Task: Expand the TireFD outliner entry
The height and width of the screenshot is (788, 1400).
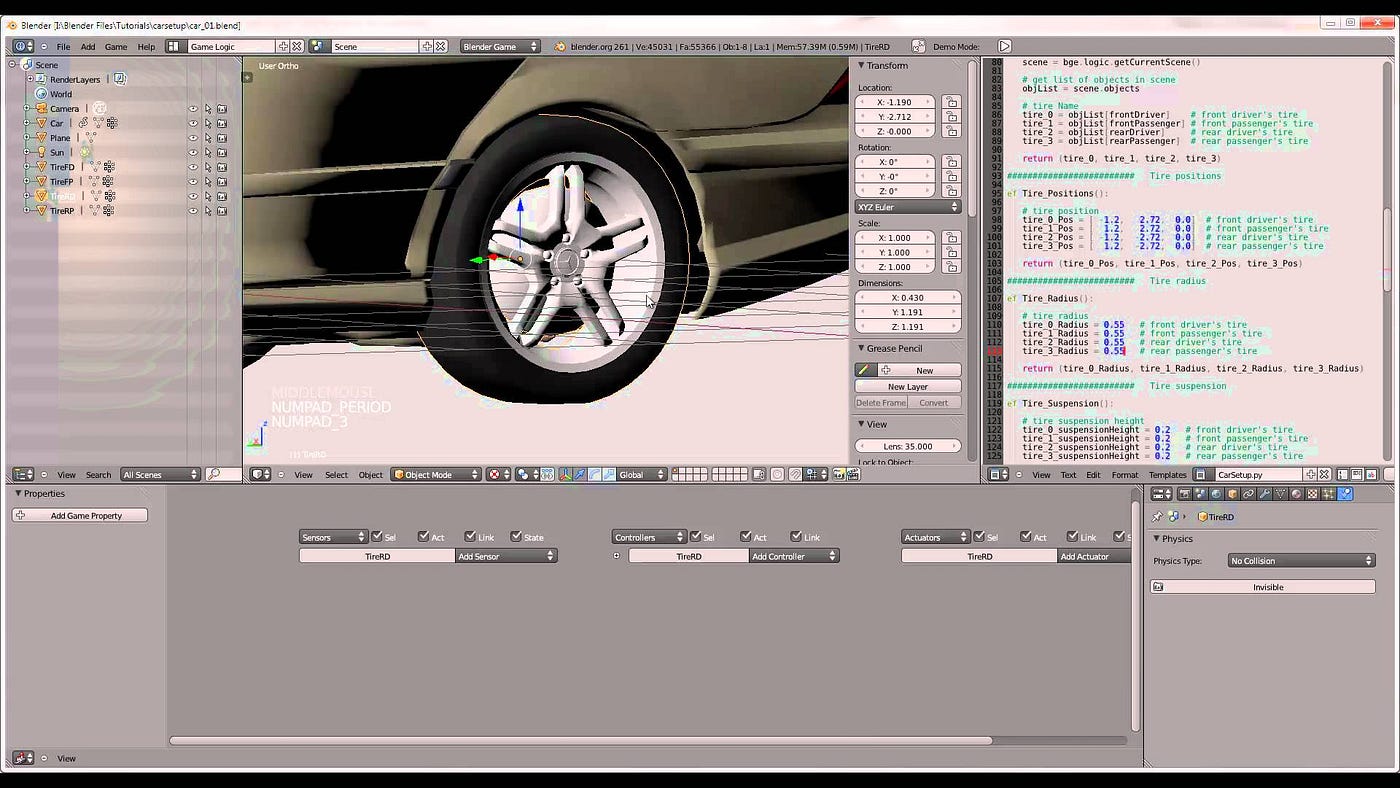Action: 27,166
